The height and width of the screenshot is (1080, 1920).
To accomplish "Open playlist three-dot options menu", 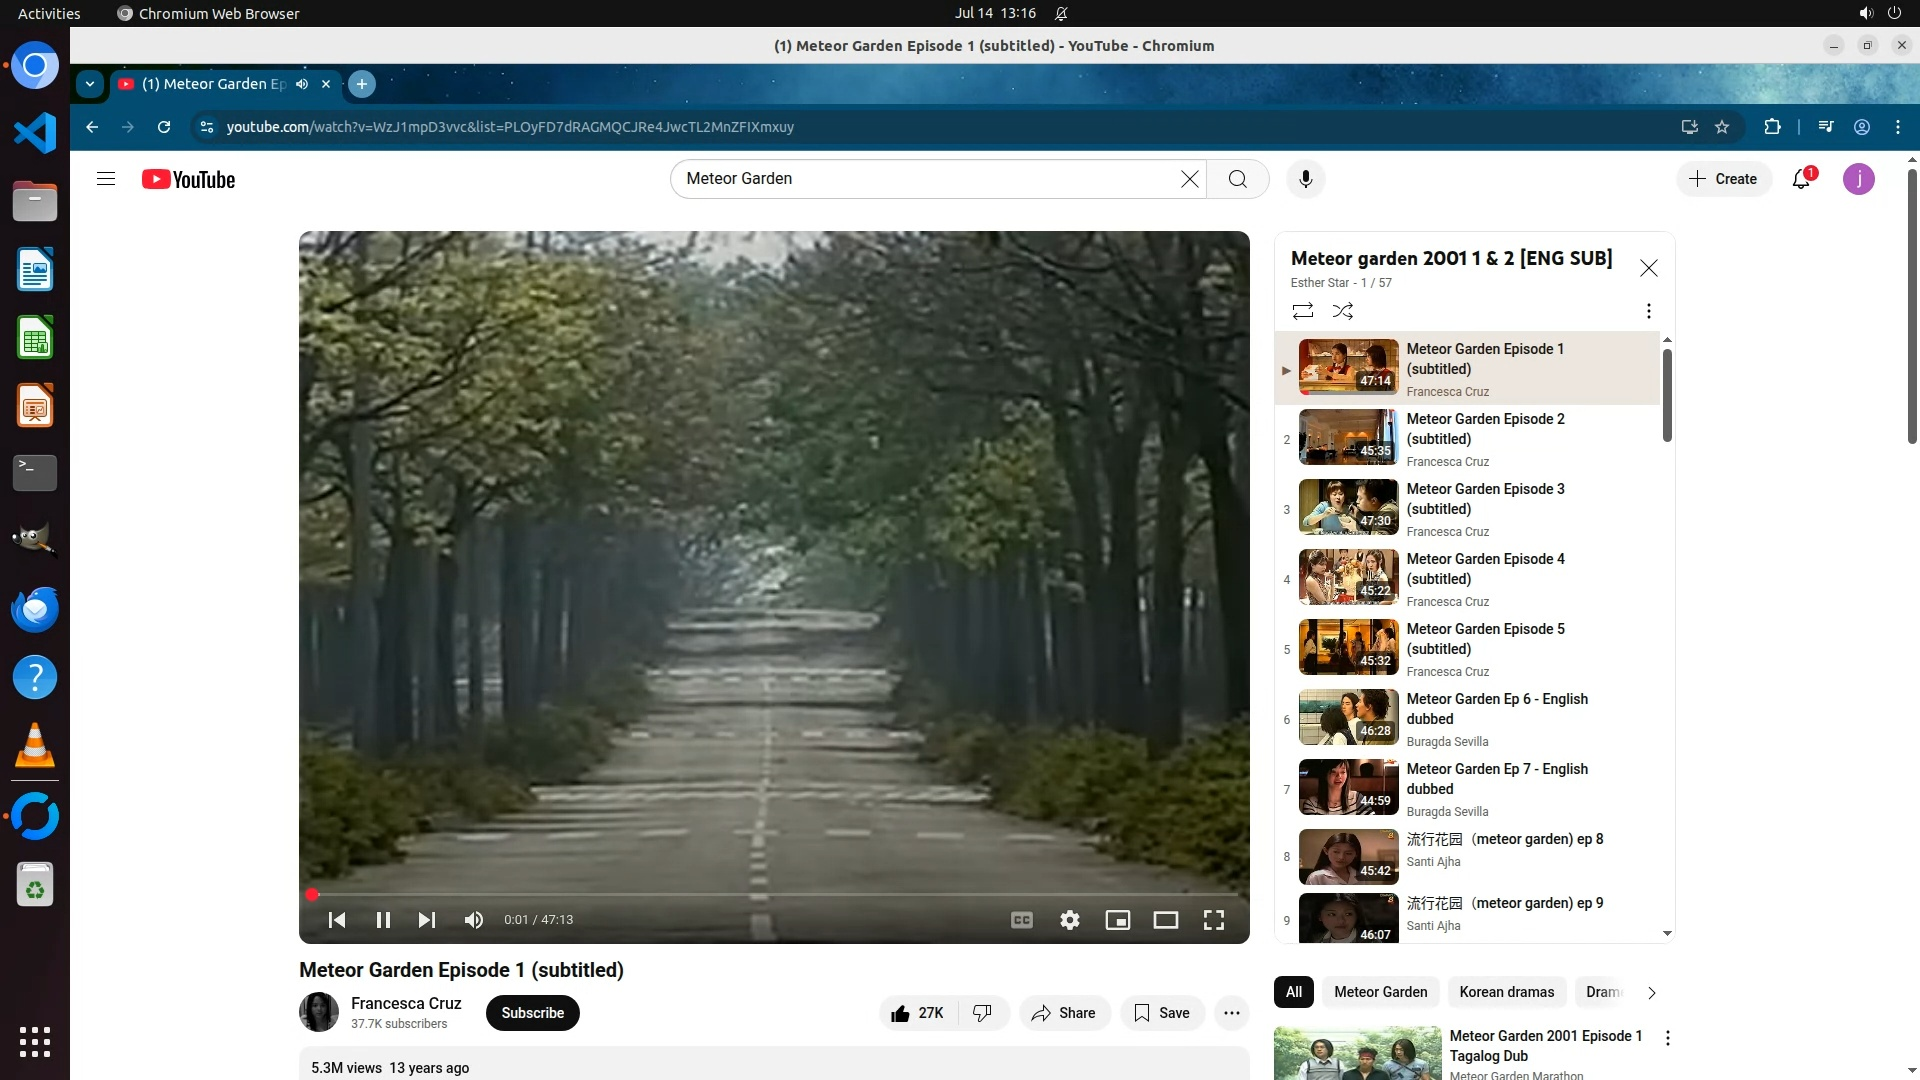I will (x=1648, y=311).
